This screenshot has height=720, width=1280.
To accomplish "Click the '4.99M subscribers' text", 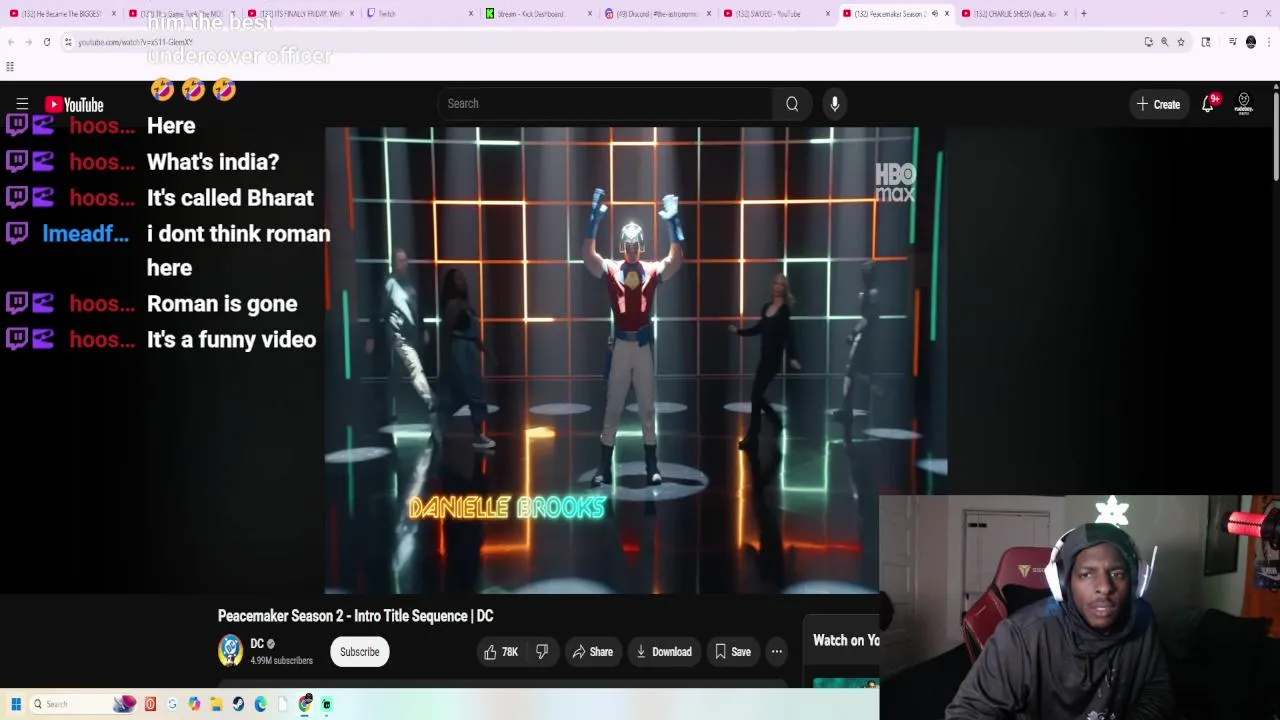I will [x=281, y=661].
